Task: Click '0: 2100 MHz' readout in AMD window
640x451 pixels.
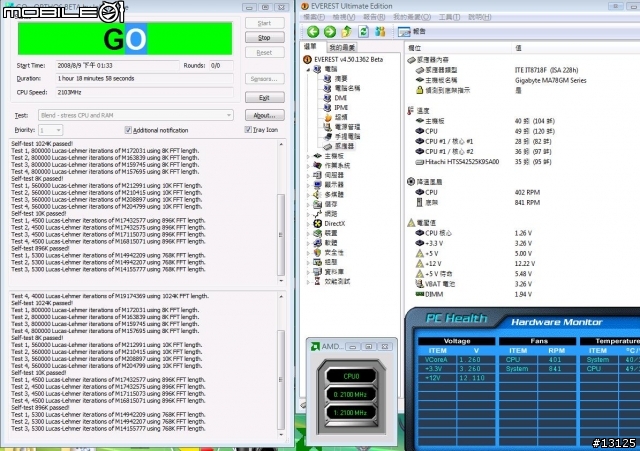Action: (x=351, y=395)
